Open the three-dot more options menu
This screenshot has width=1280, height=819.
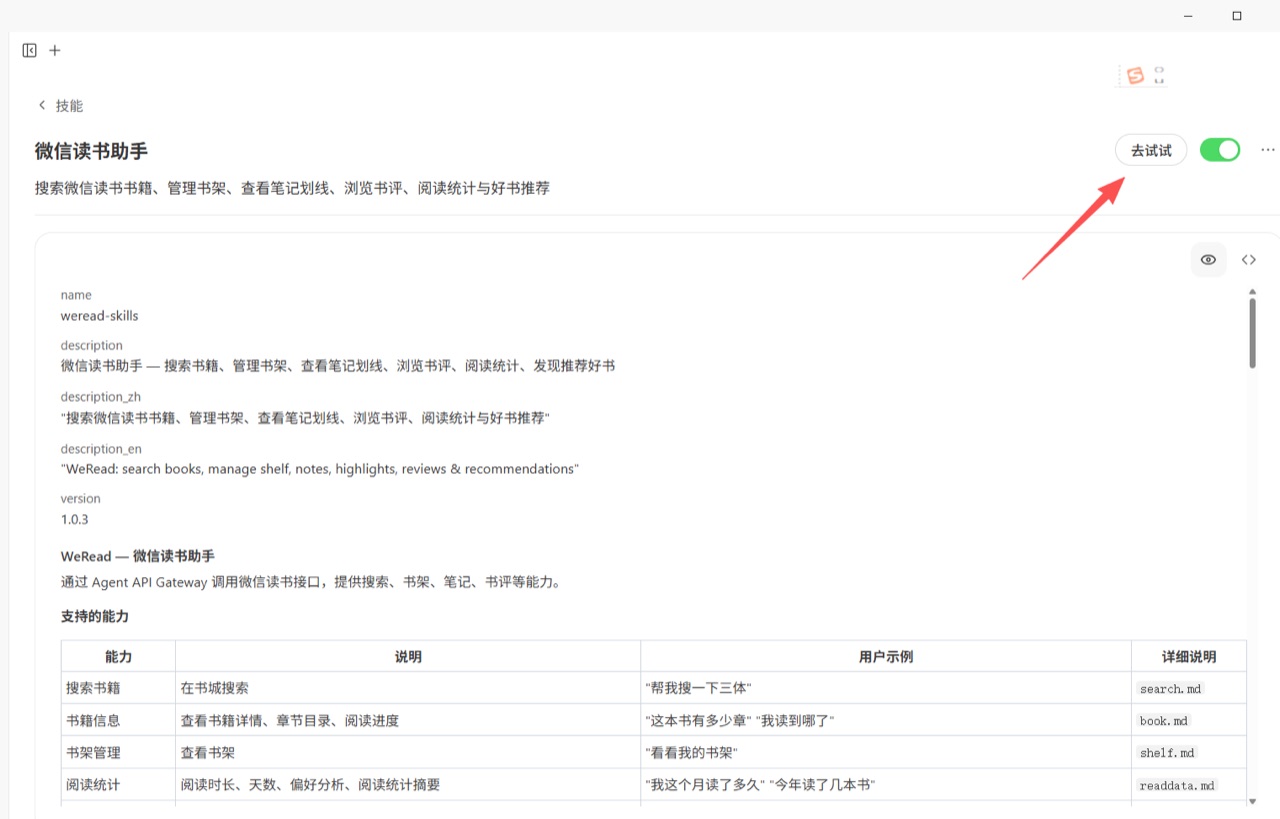click(x=1268, y=150)
